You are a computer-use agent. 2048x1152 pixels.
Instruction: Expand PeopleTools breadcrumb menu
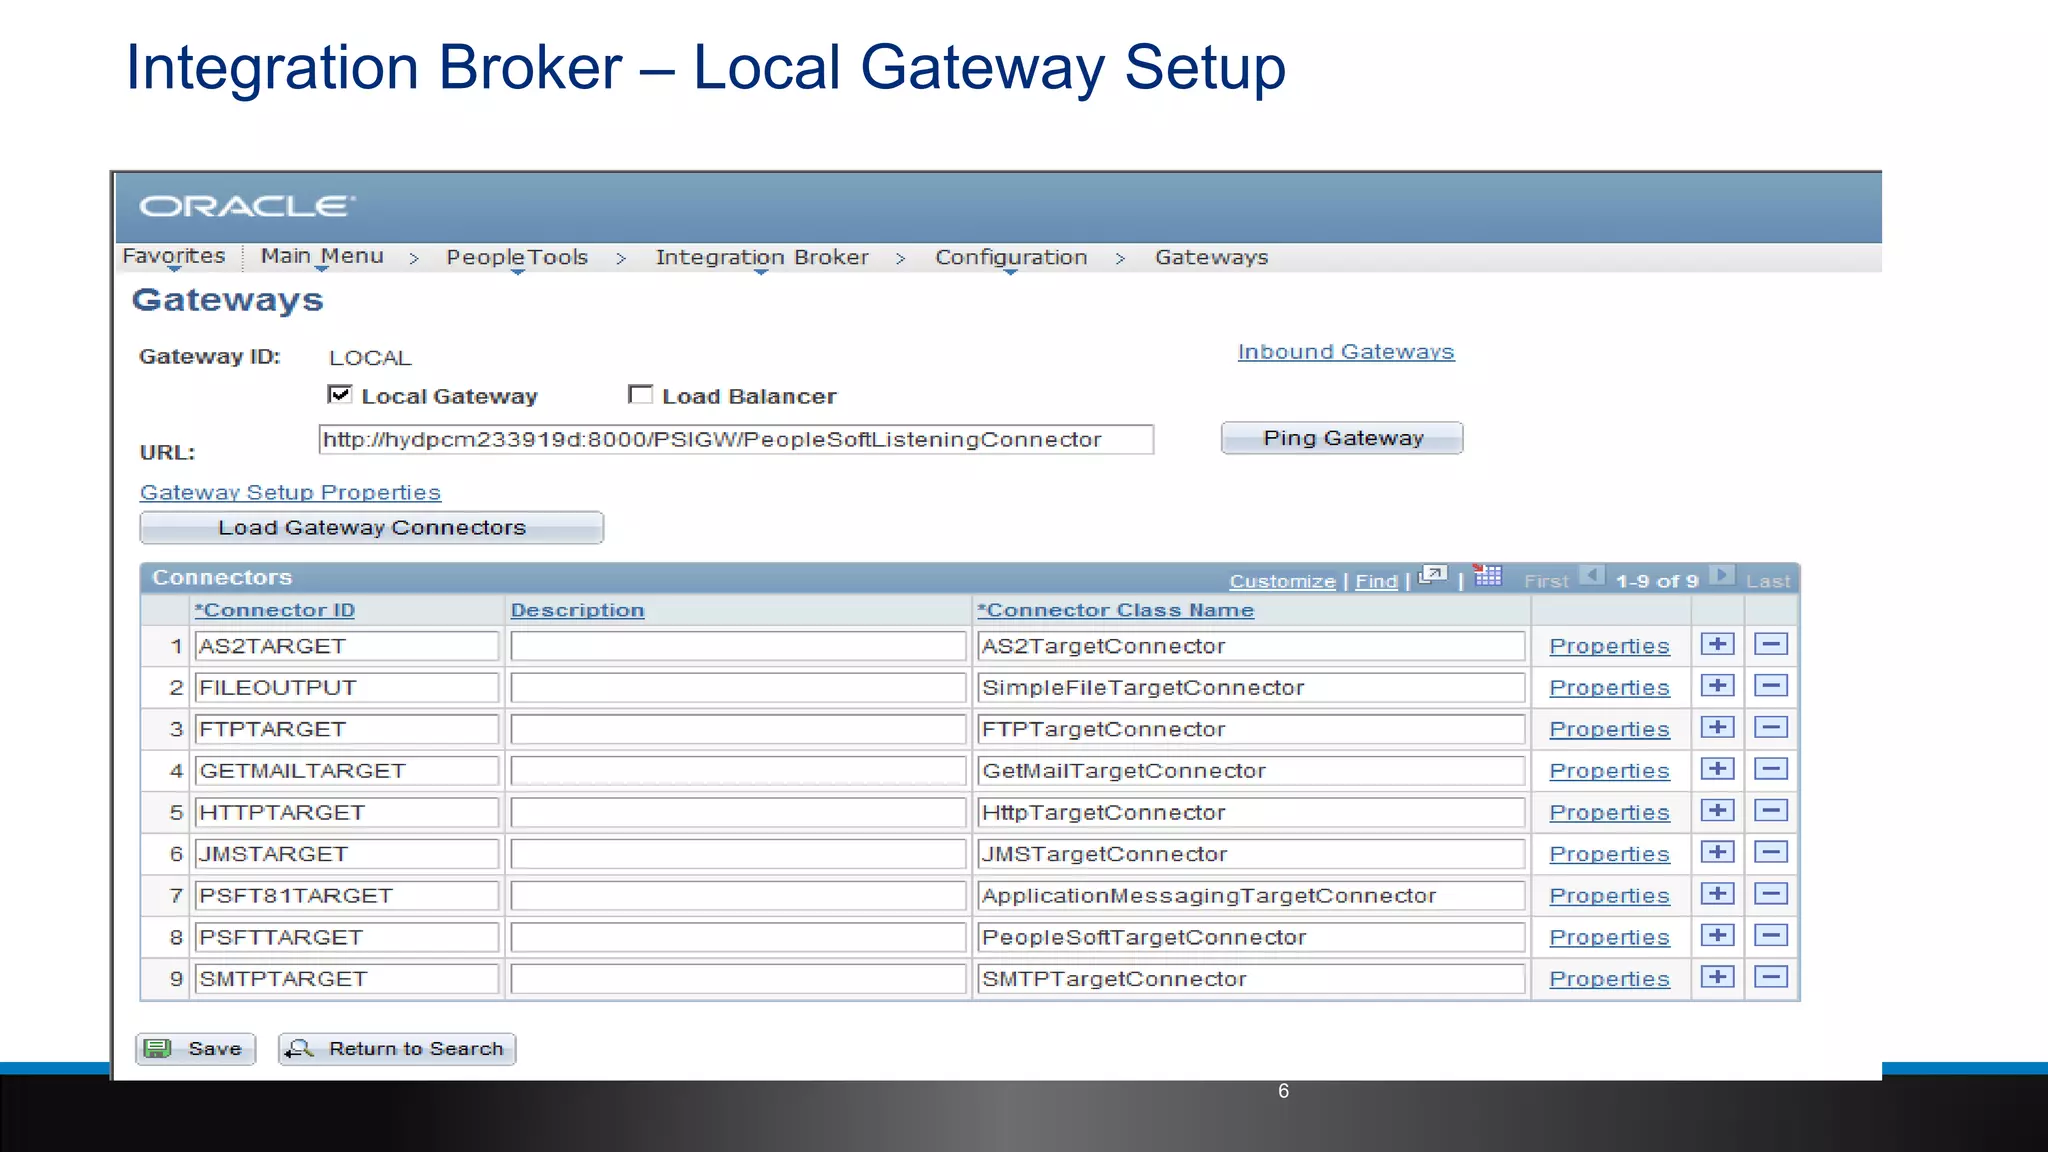[517, 258]
